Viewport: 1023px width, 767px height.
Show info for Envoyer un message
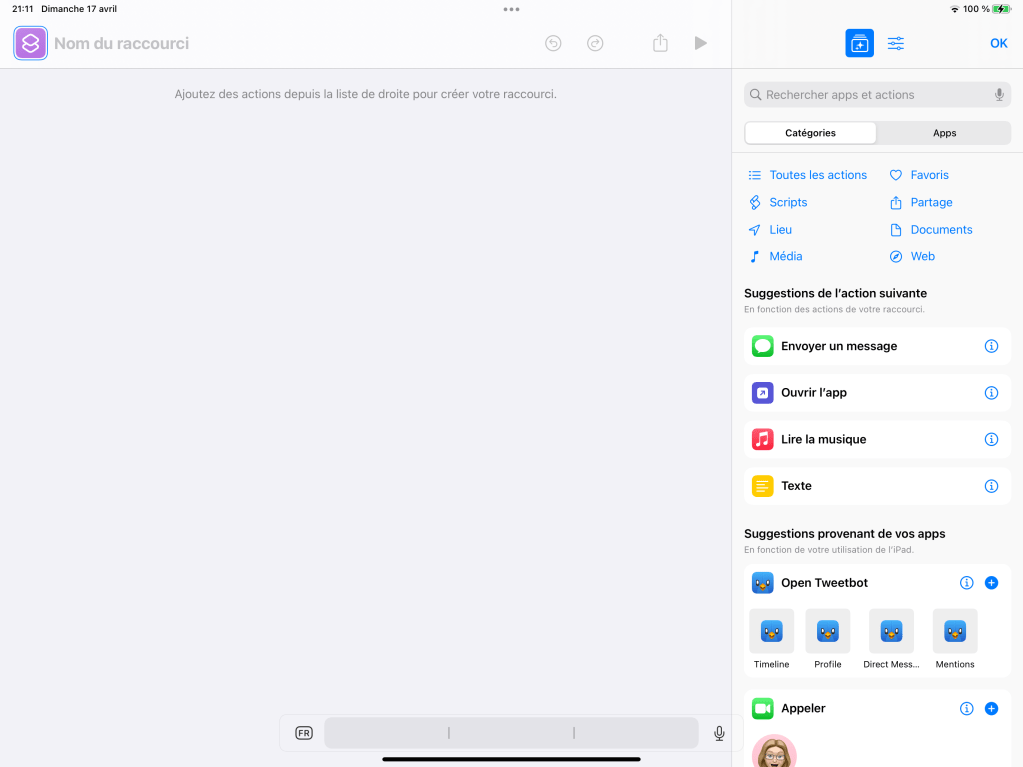(991, 346)
